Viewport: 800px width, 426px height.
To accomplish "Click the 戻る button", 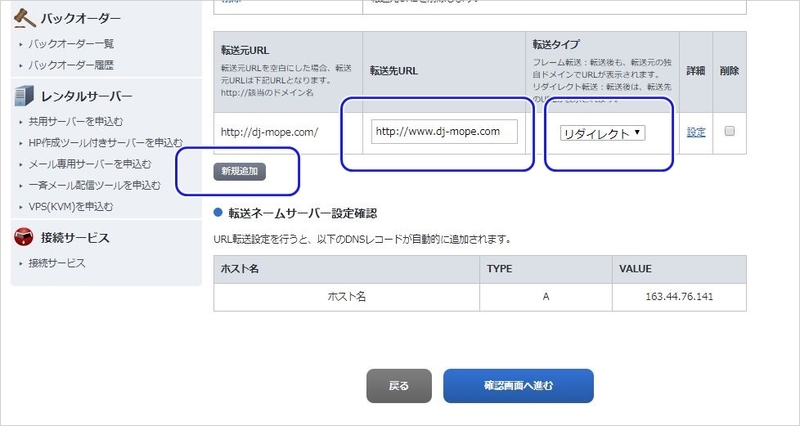I will coord(399,386).
